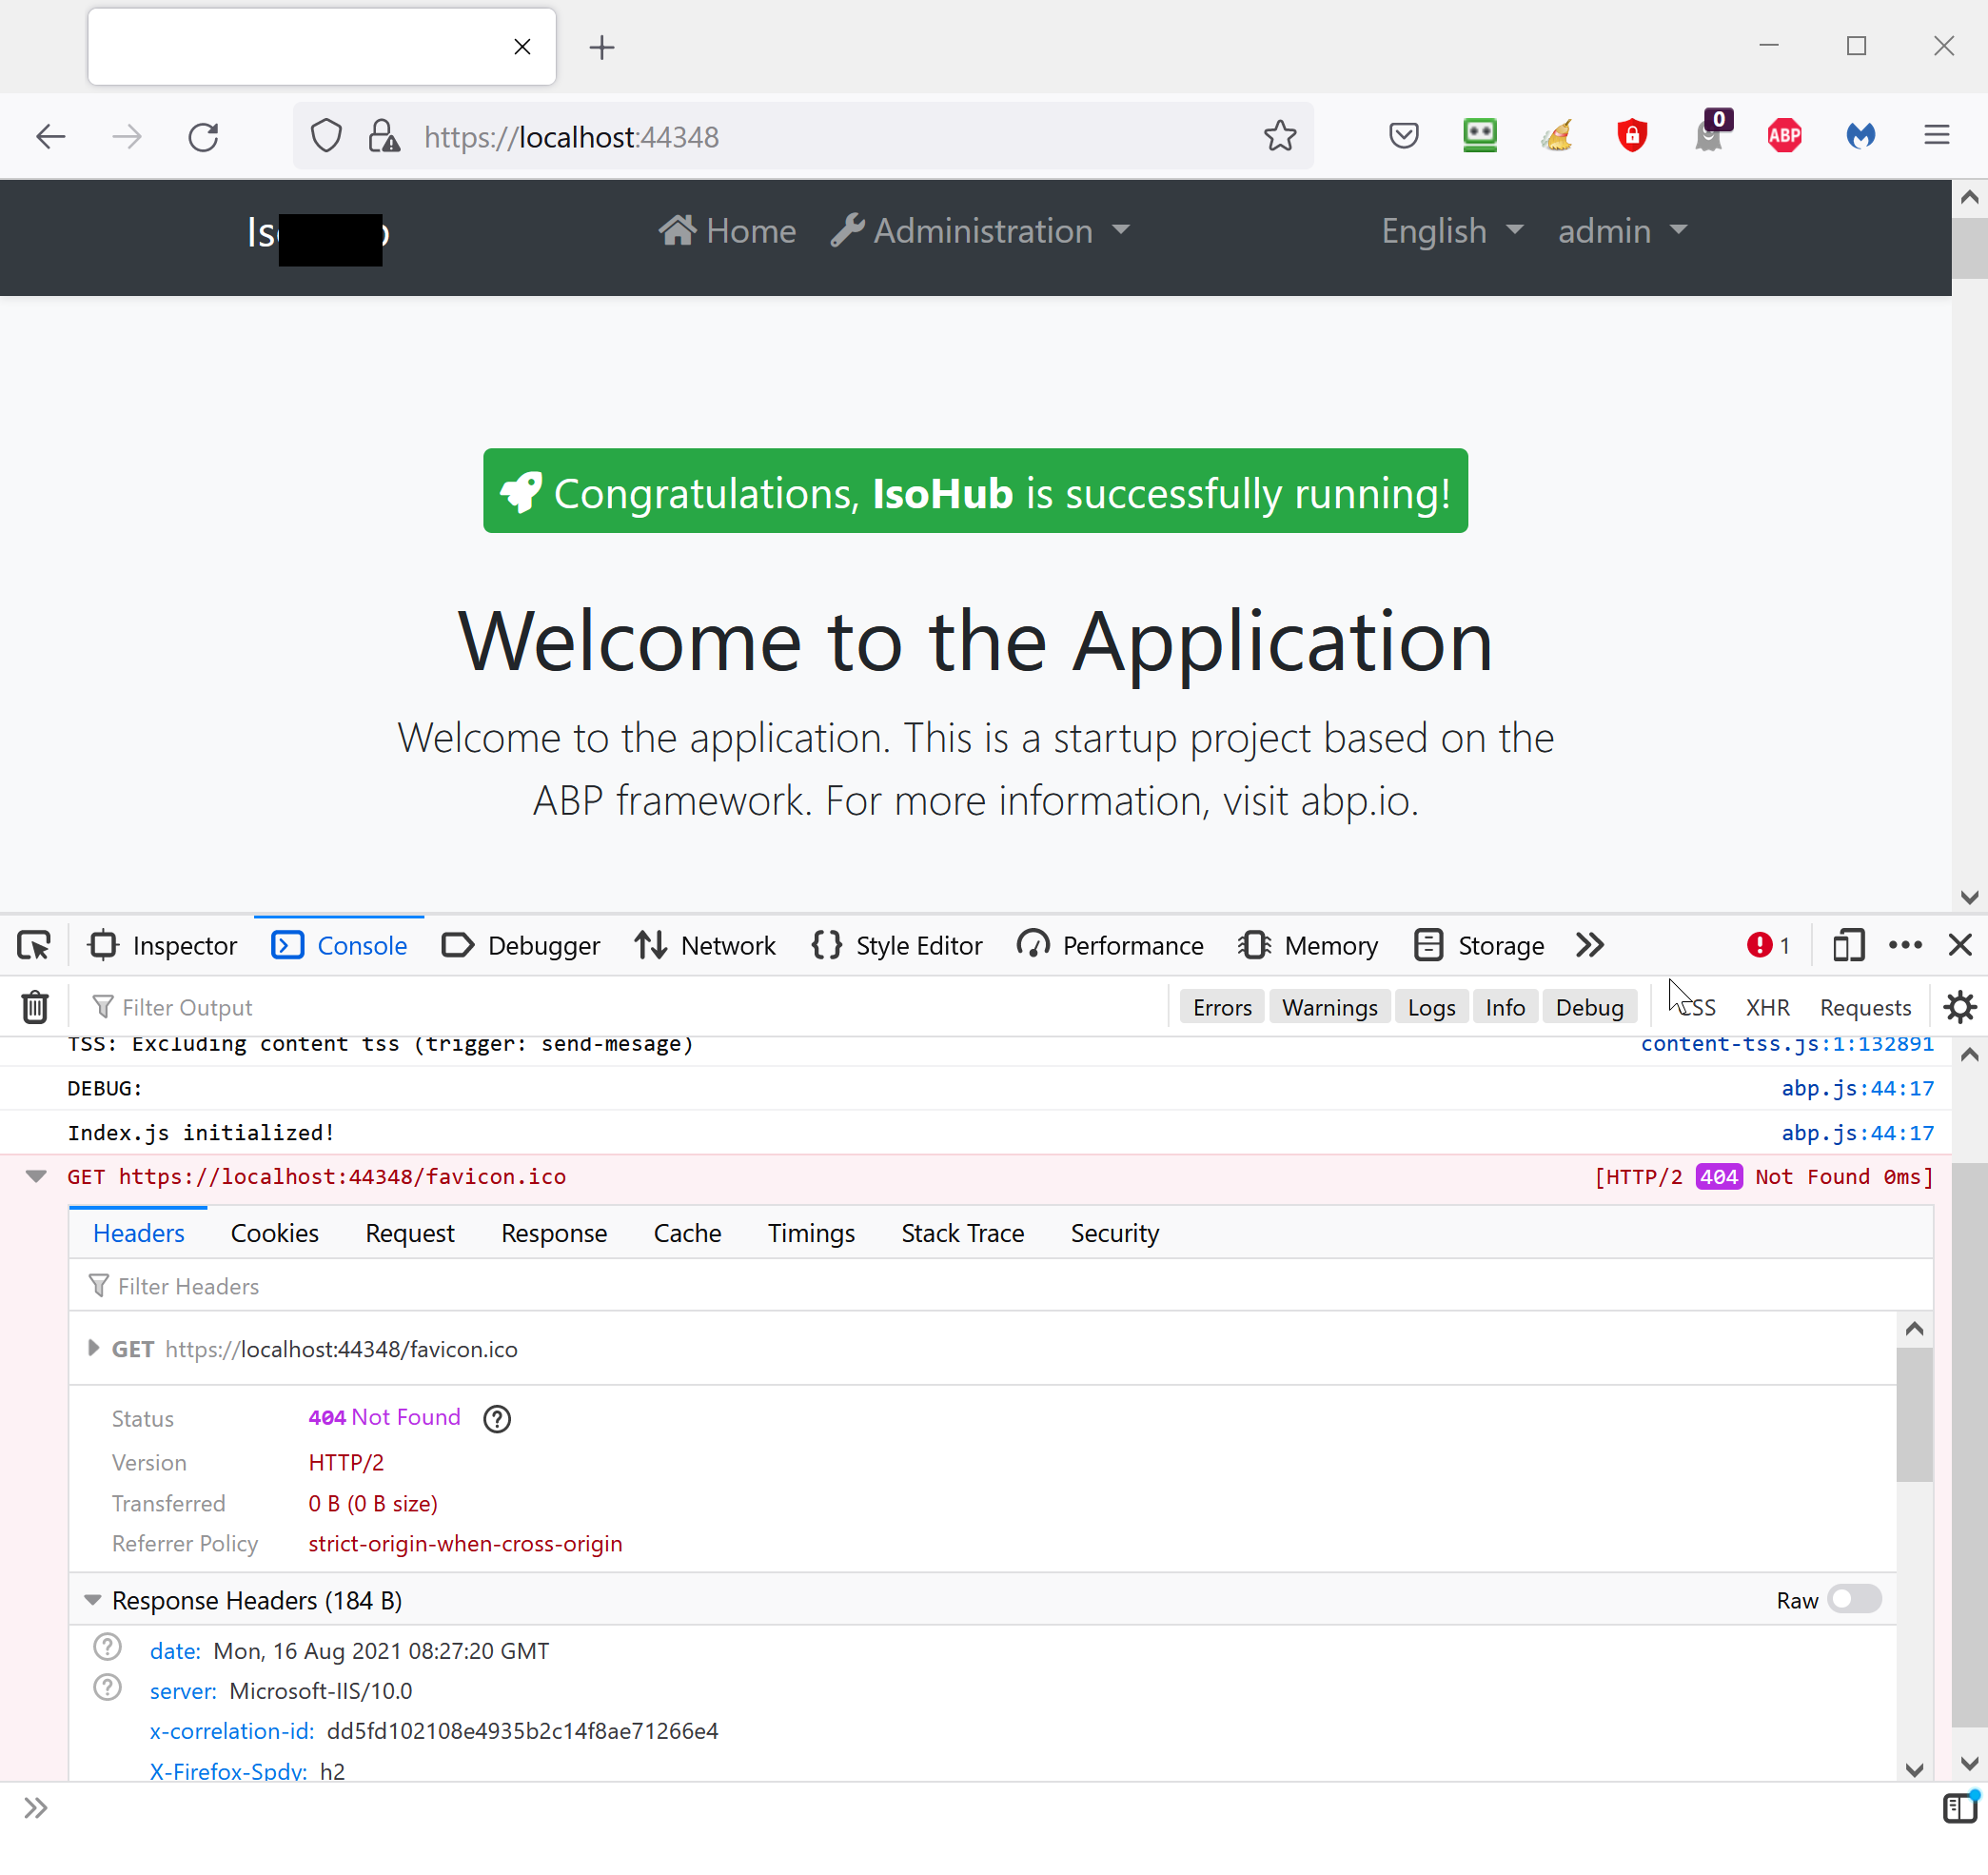Open abp.js:44:17 source location
Screen dimensions: 1988x1875
pyautogui.click(x=1858, y=1088)
